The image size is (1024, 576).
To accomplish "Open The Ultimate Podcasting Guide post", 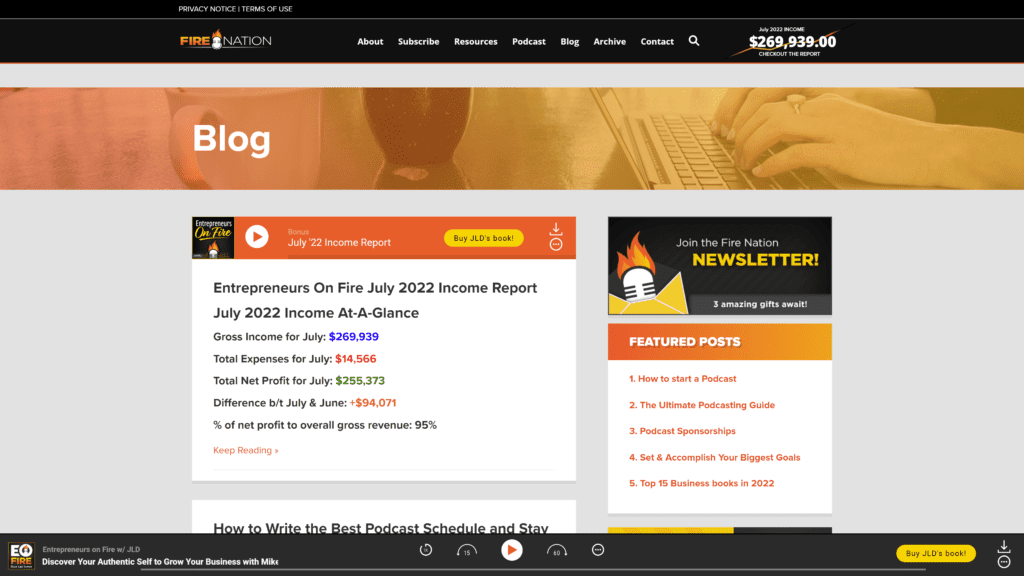I will [x=702, y=405].
